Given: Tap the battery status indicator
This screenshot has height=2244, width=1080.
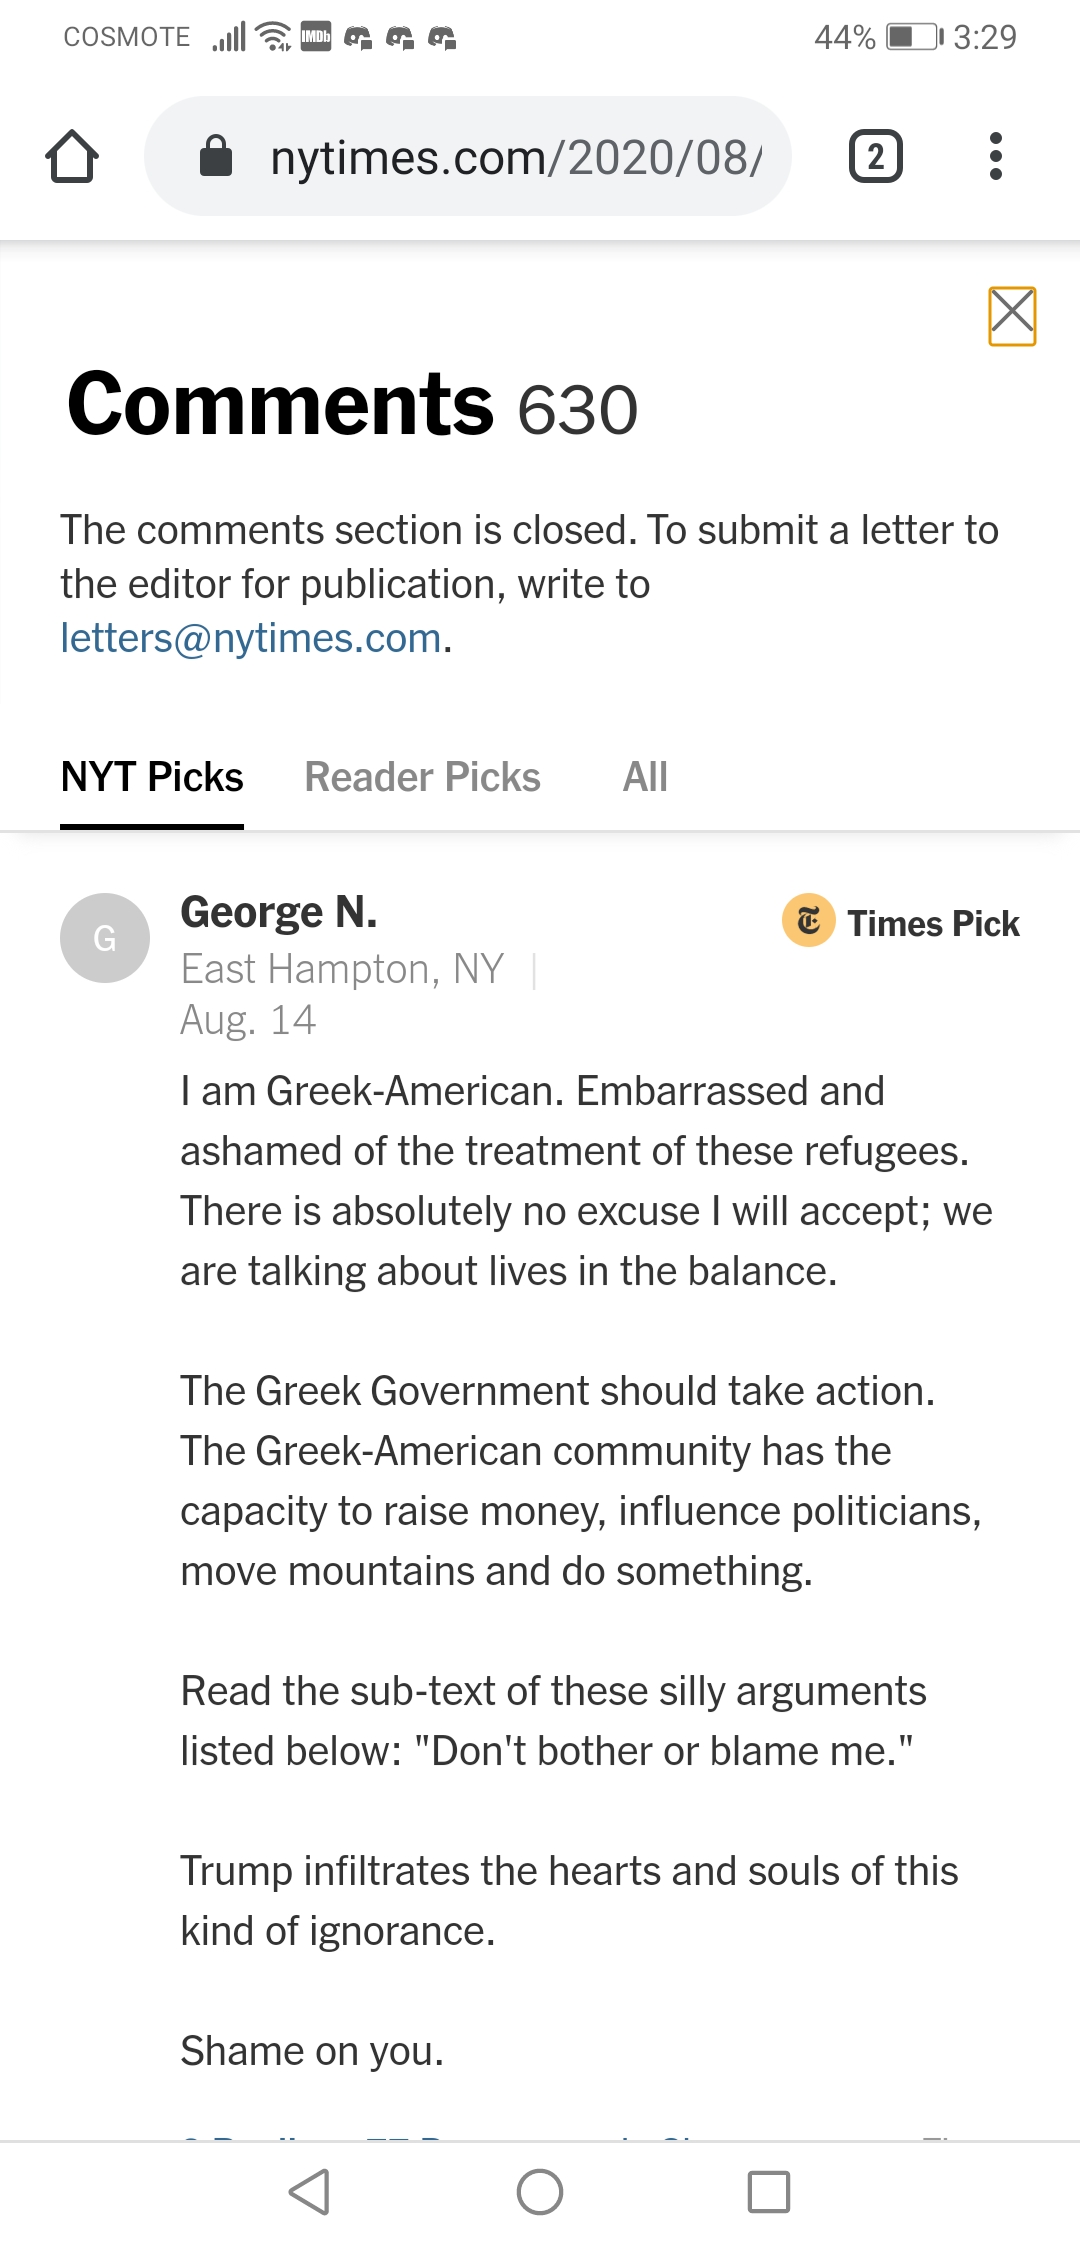Looking at the screenshot, I should pyautogui.click(x=914, y=37).
